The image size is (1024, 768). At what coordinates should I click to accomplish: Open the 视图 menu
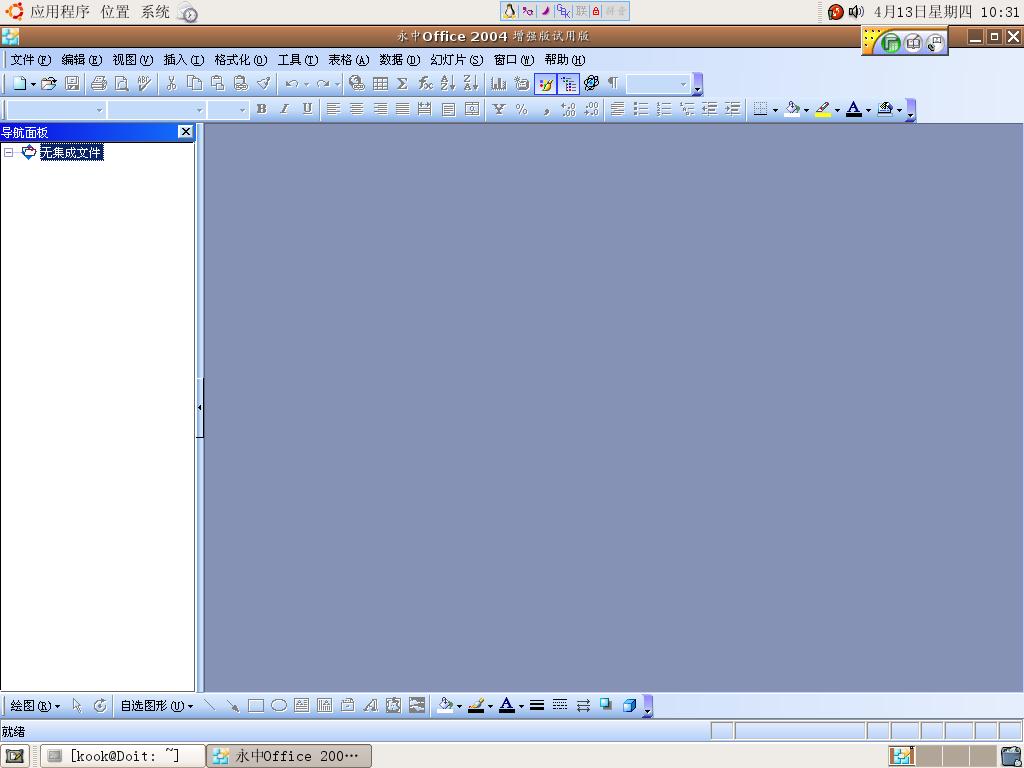click(x=133, y=60)
